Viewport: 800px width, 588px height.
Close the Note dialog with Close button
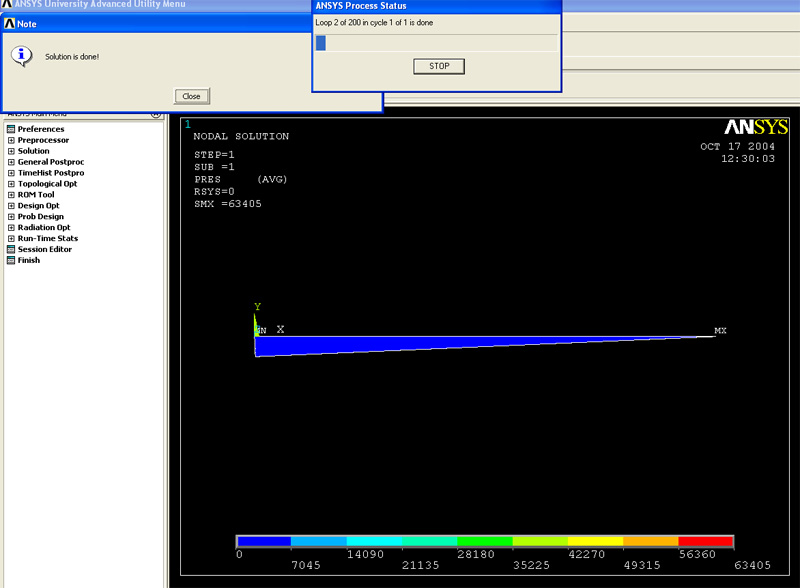click(x=191, y=96)
